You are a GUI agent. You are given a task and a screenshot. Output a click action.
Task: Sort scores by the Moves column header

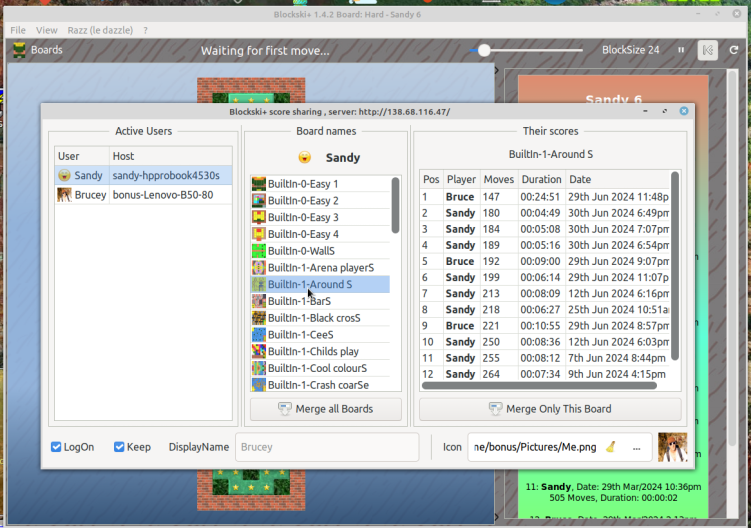(x=498, y=179)
